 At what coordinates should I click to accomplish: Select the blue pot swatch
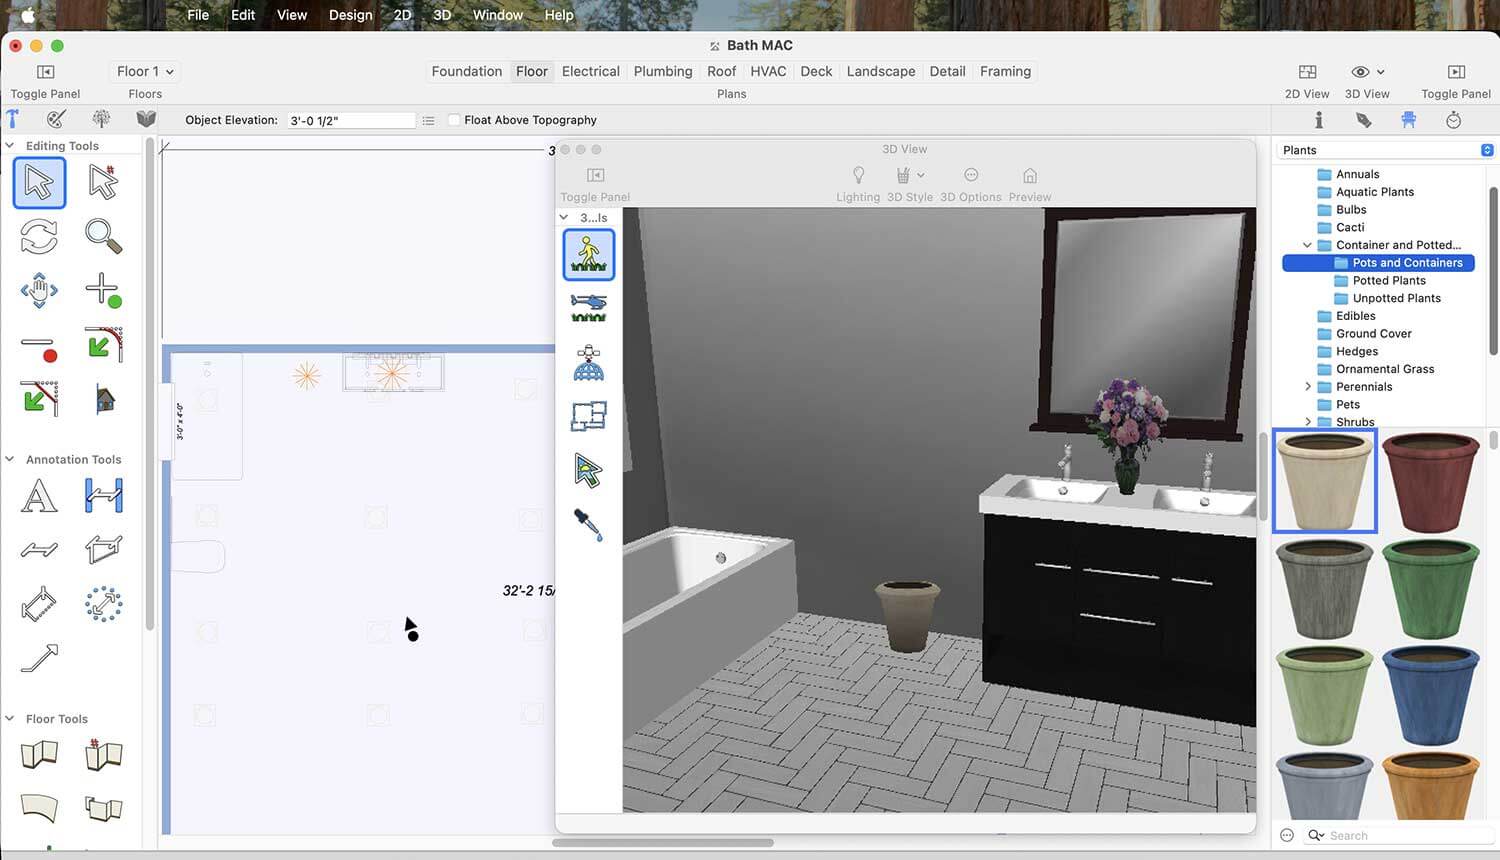click(1430, 694)
